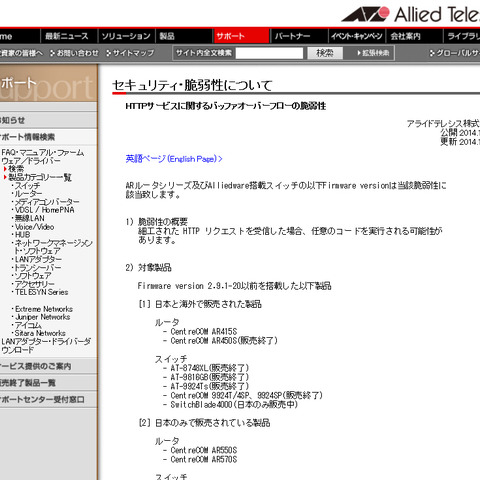Open the 会社案内 menu tab
Image resolution: width=480 pixels, height=480 pixels.
[414, 36]
